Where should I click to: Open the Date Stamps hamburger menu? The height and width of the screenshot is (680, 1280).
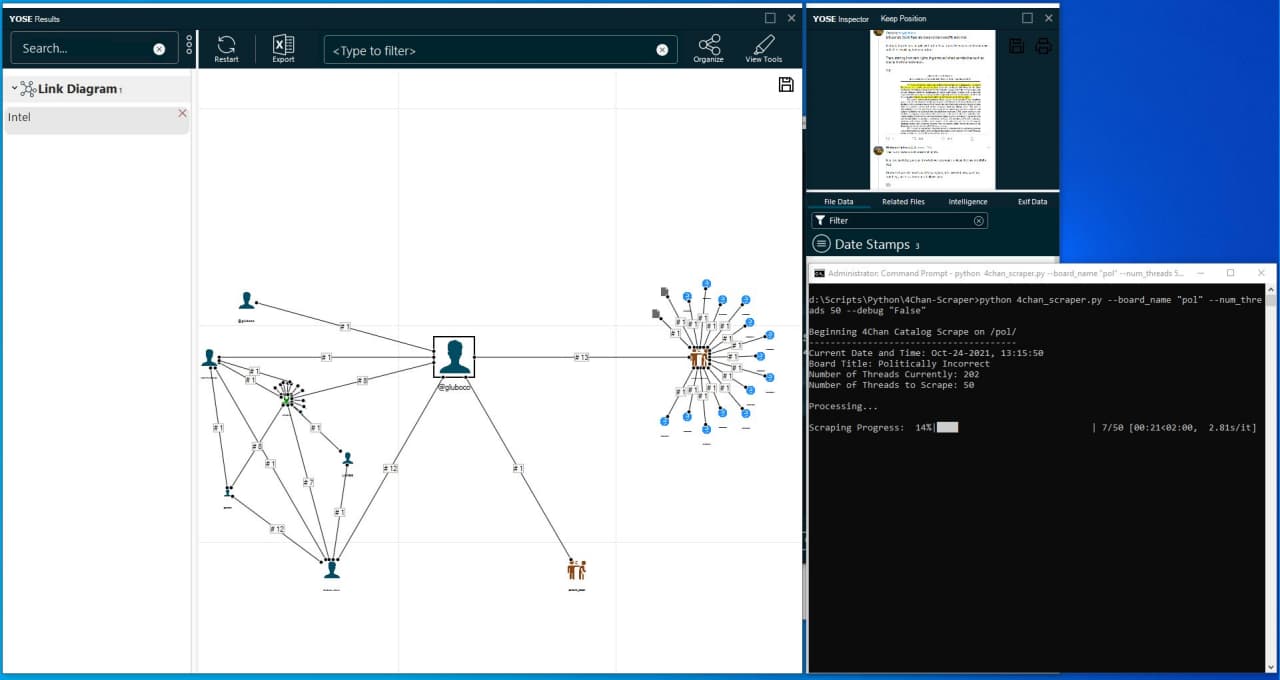pyautogui.click(x=820, y=243)
